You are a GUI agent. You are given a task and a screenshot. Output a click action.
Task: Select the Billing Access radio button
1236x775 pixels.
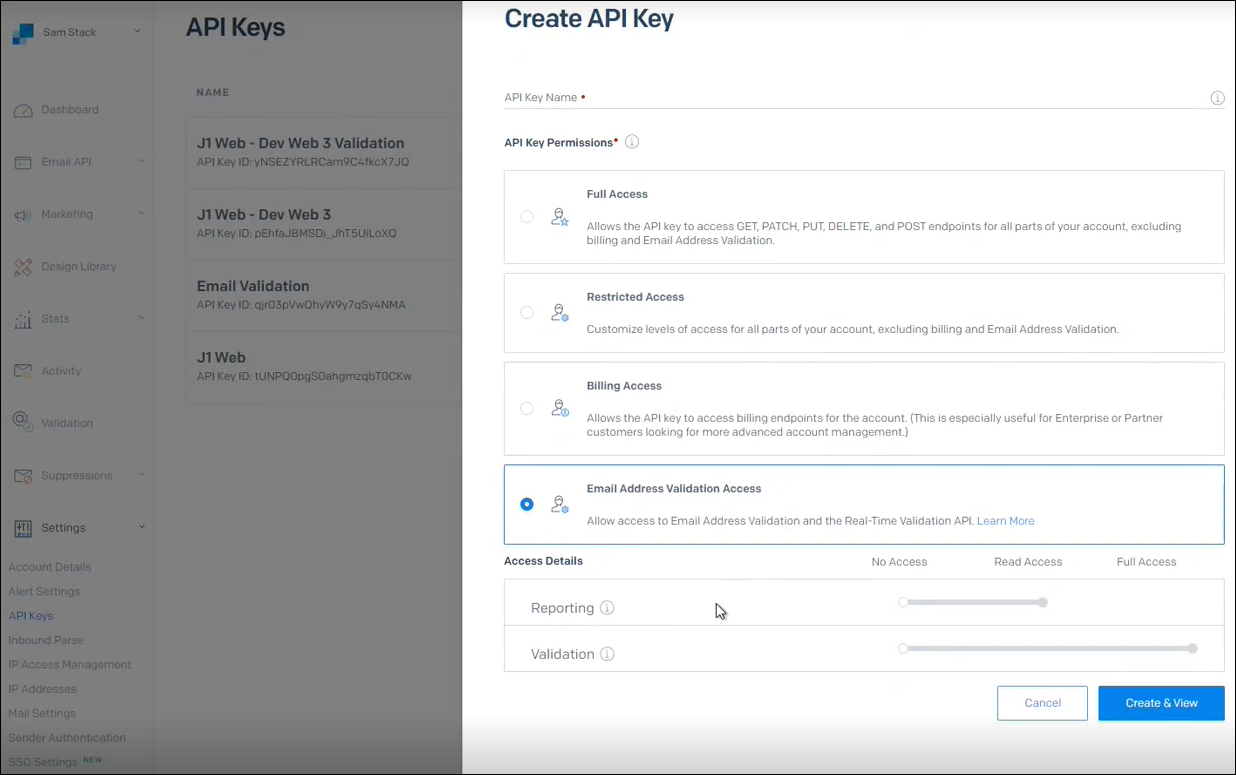coord(527,408)
